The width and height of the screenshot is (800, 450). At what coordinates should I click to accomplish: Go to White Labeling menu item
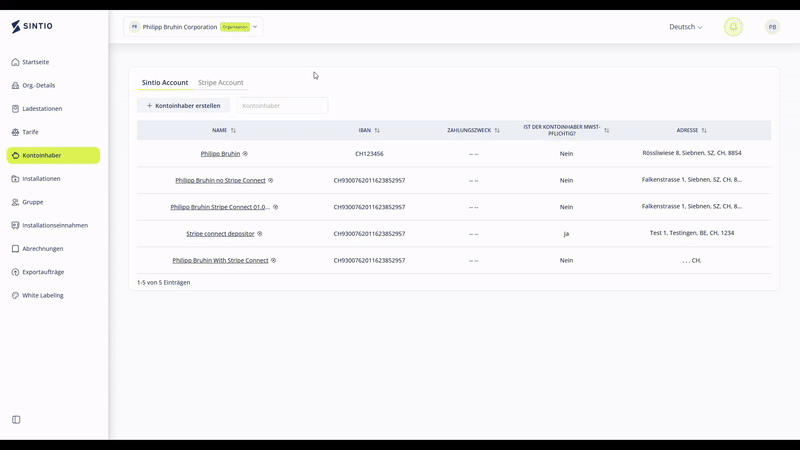coord(43,295)
